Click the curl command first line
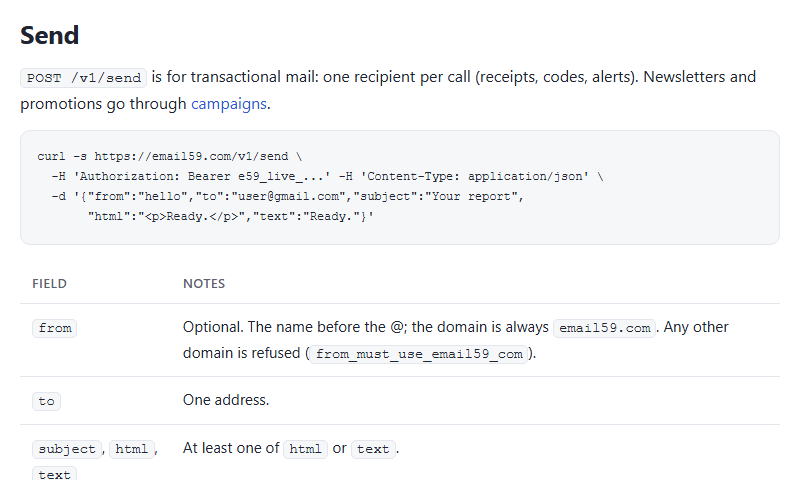 [x=169, y=156]
